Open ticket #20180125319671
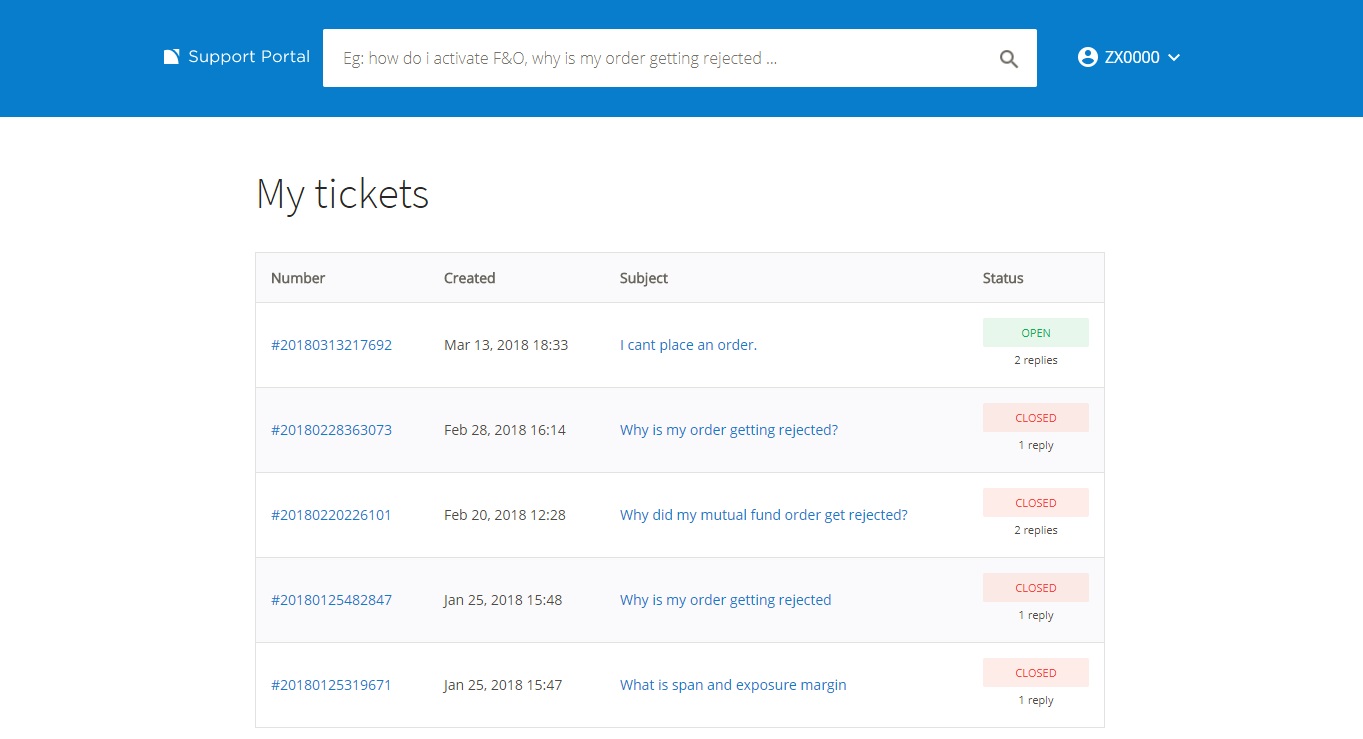Image resolution: width=1363 pixels, height=739 pixels. click(331, 685)
